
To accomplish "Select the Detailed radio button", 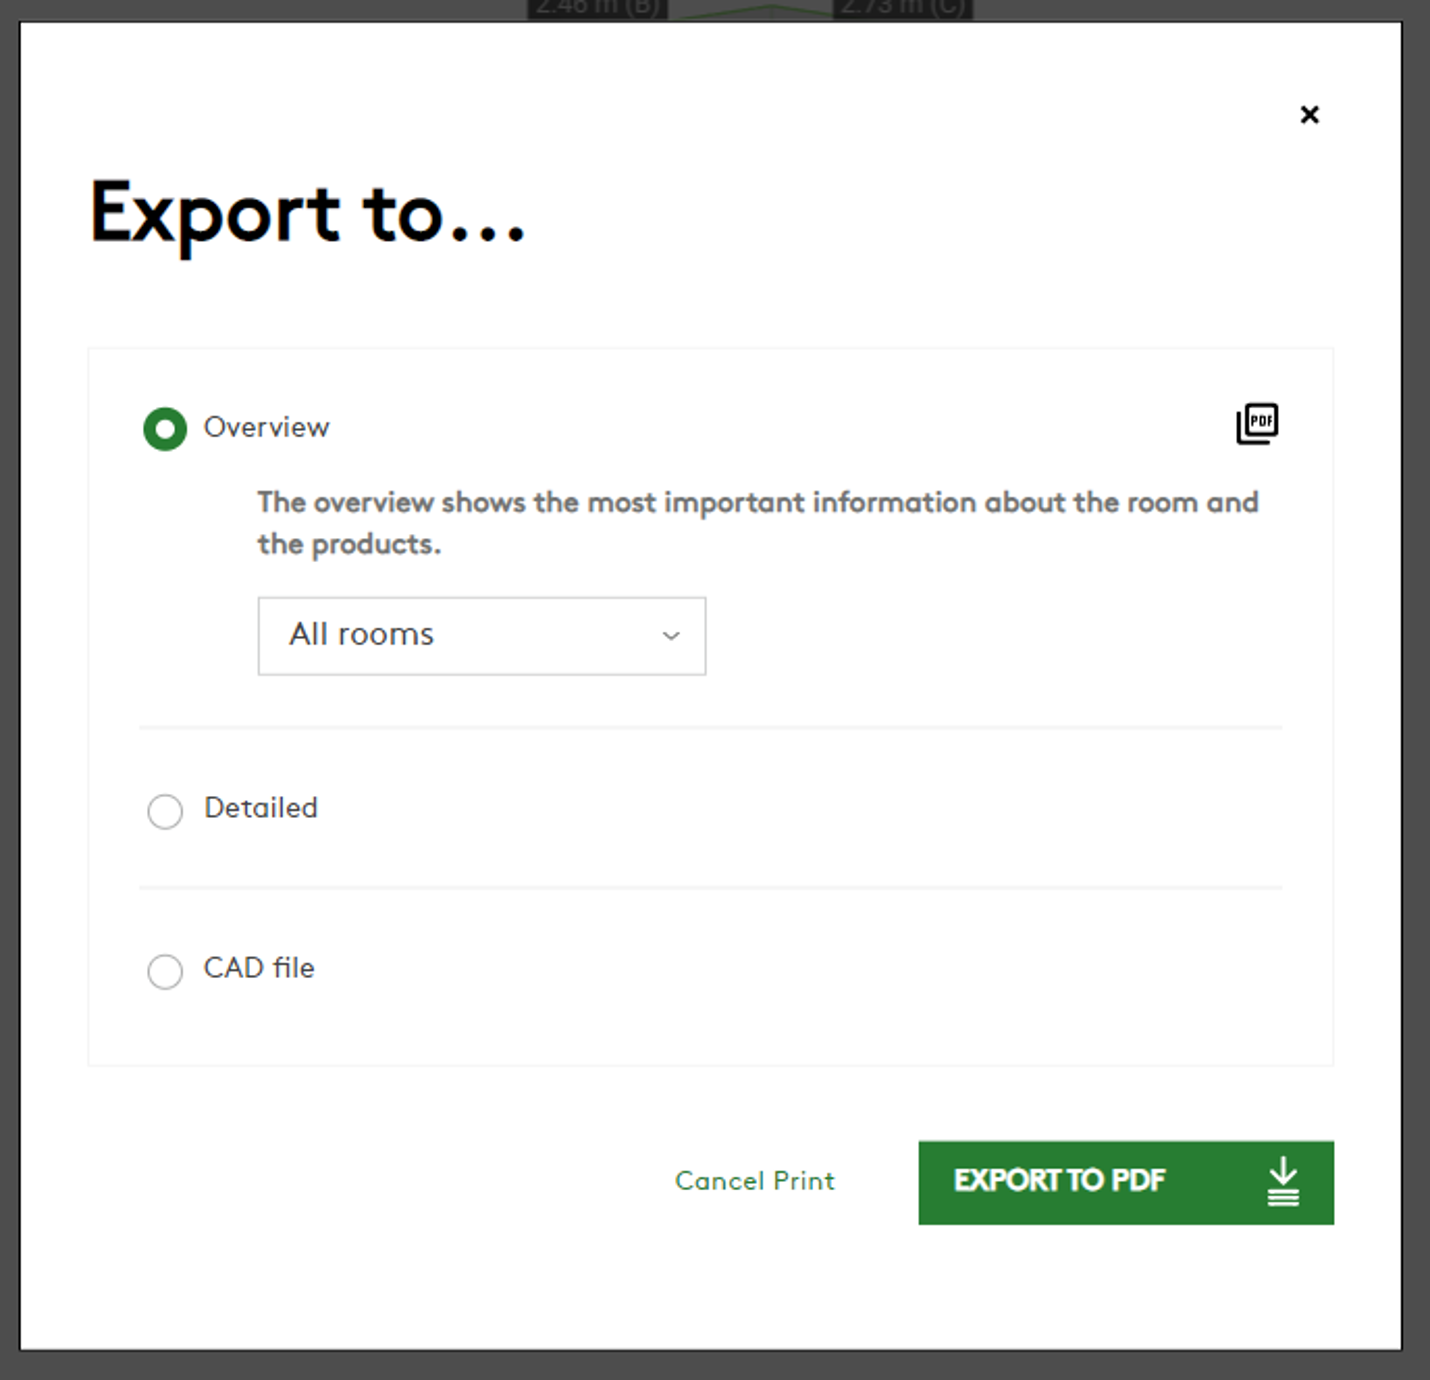I will click(x=165, y=811).
